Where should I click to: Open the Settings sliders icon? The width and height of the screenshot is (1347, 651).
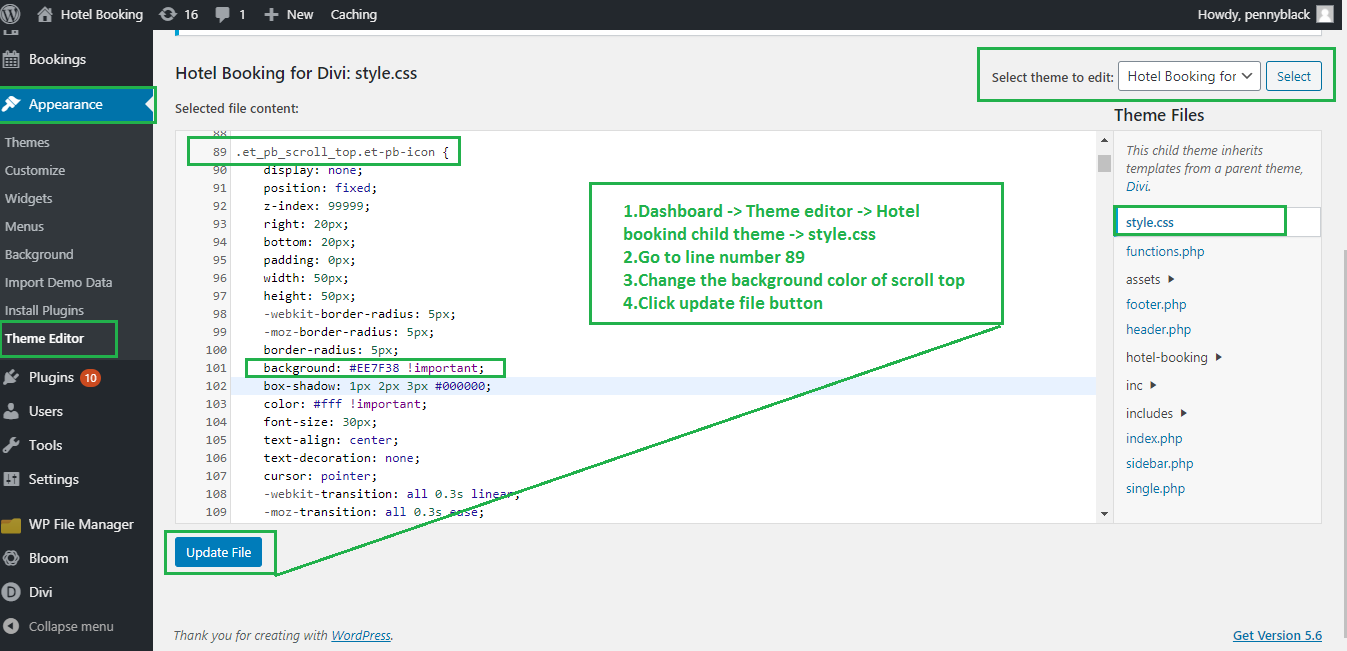12,479
